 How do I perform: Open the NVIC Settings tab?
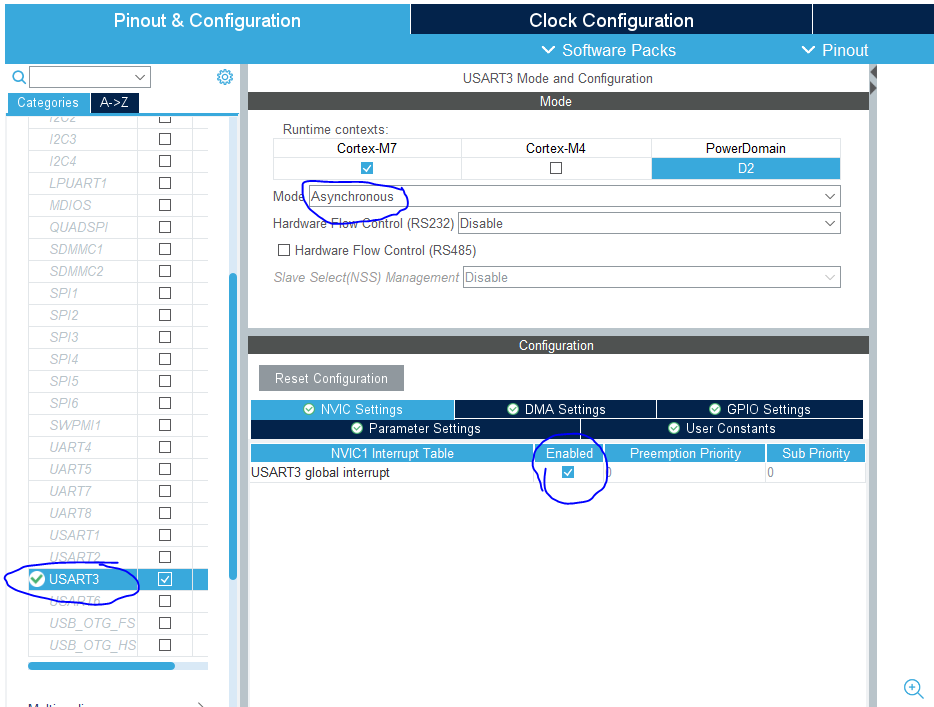353,409
